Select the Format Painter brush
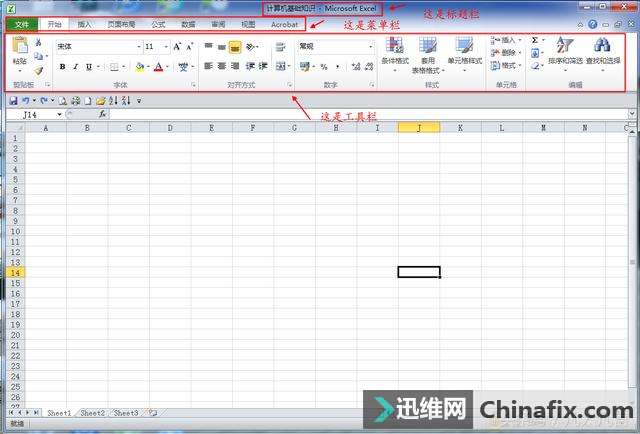This screenshot has height=434, width=640. pyautogui.click(x=38, y=70)
